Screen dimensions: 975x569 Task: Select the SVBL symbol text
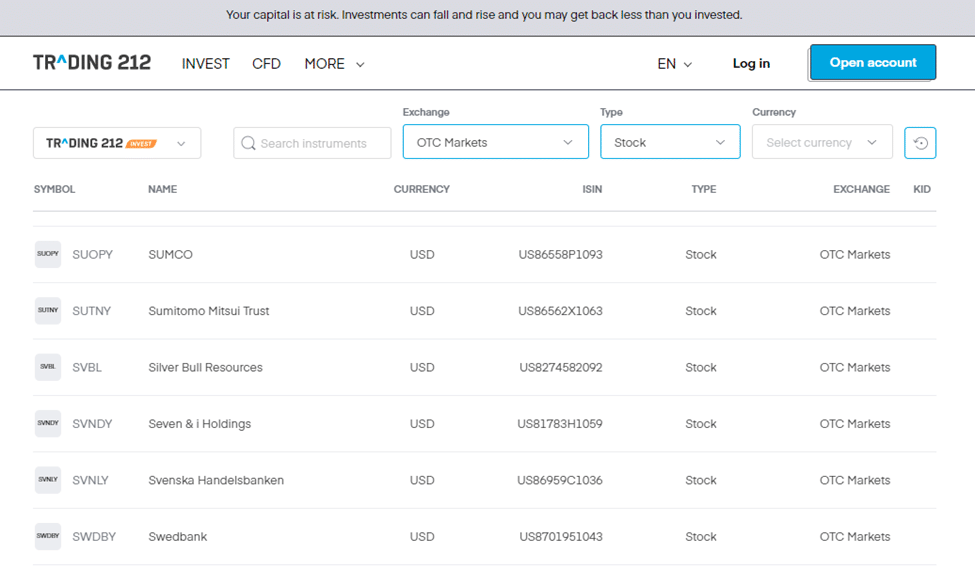pyautogui.click(x=87, y=368)
